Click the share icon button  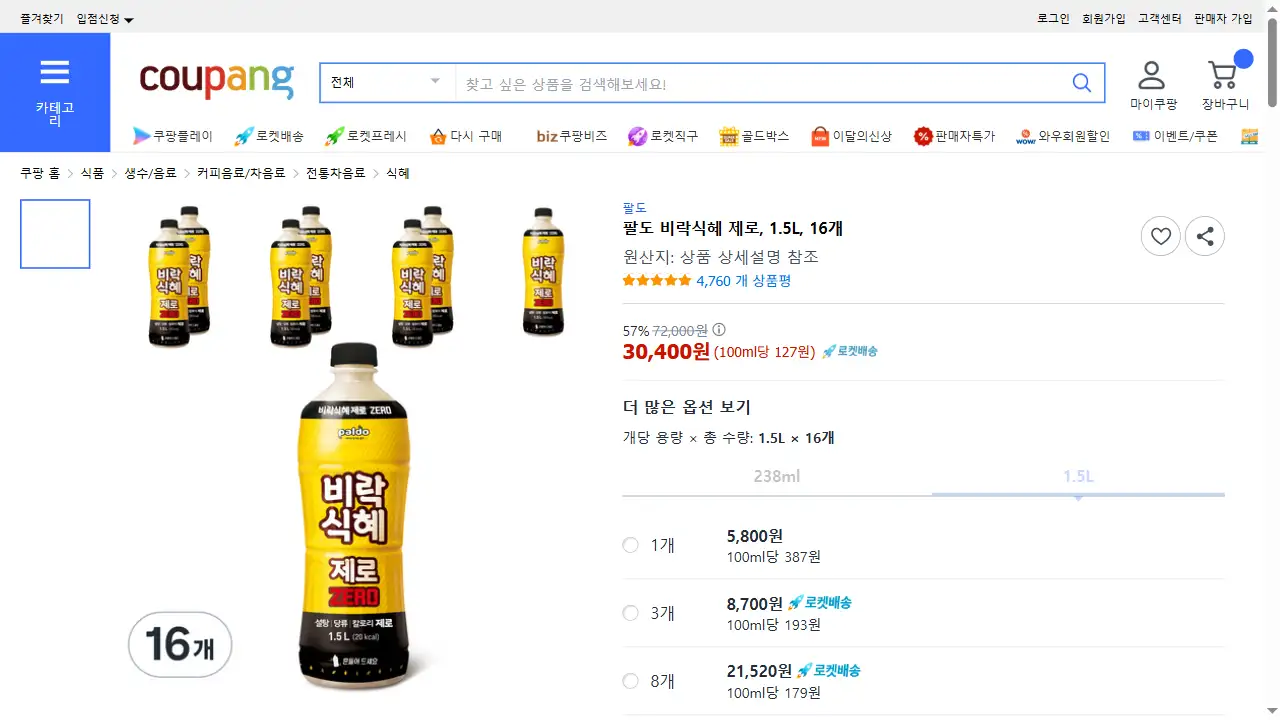1205,237
